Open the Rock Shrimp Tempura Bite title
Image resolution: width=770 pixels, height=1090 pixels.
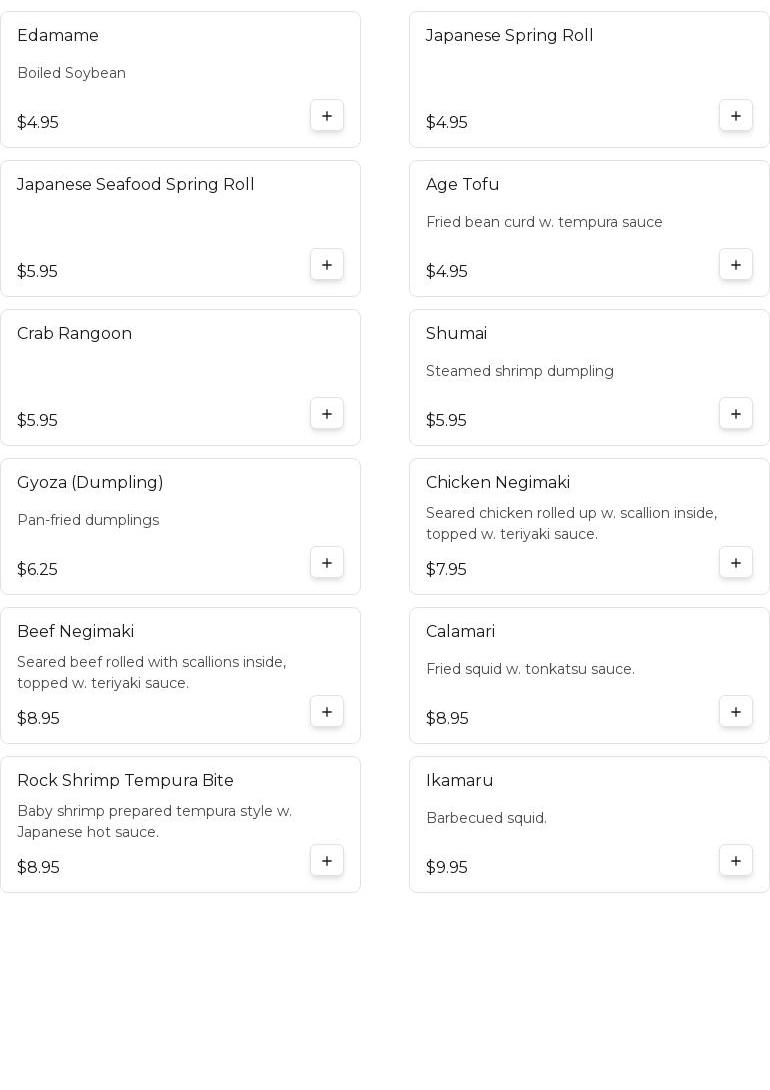(125, 781)
